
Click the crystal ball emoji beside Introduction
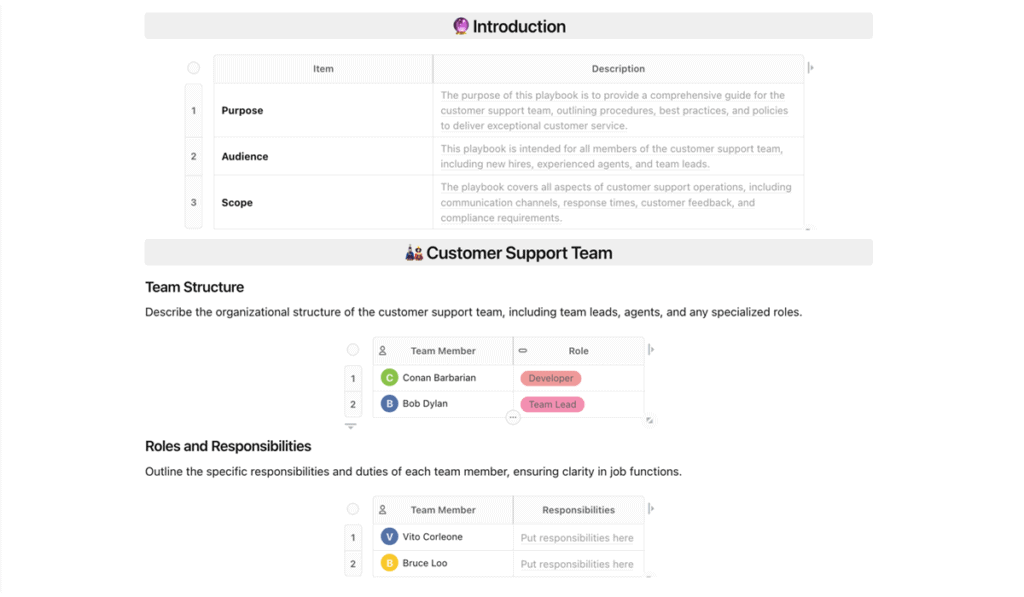461,26
